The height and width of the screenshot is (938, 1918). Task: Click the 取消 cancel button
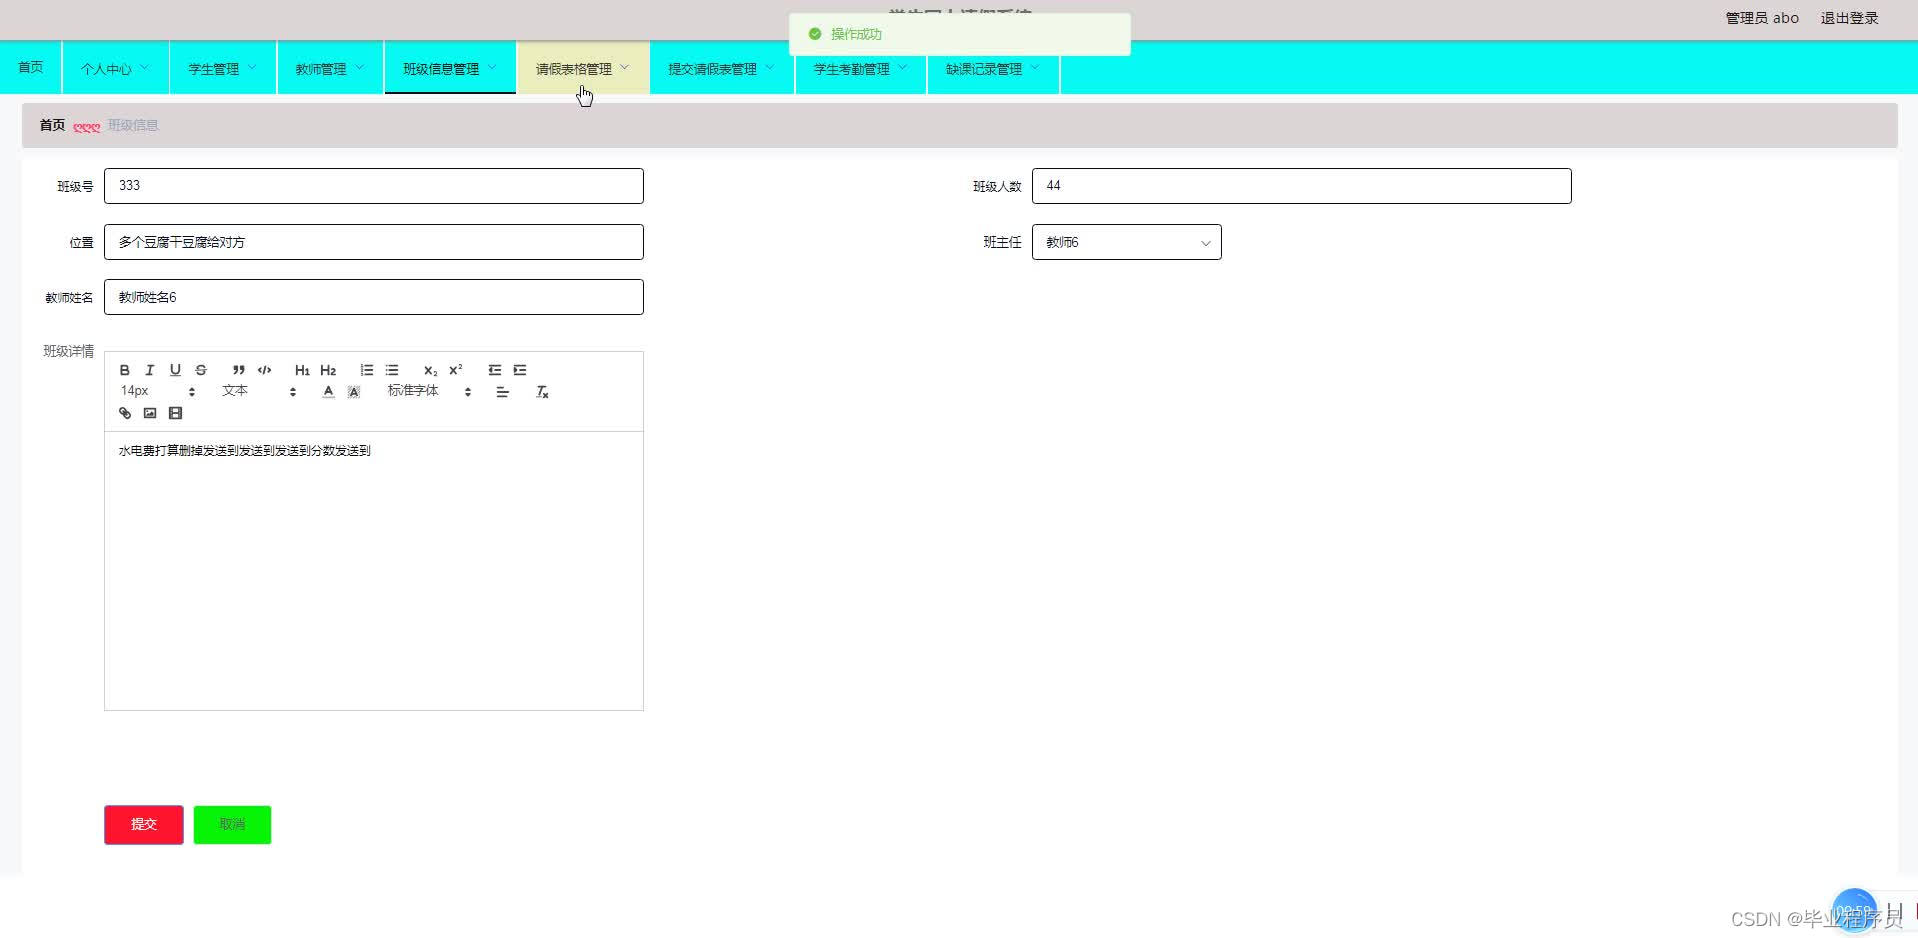232,824
